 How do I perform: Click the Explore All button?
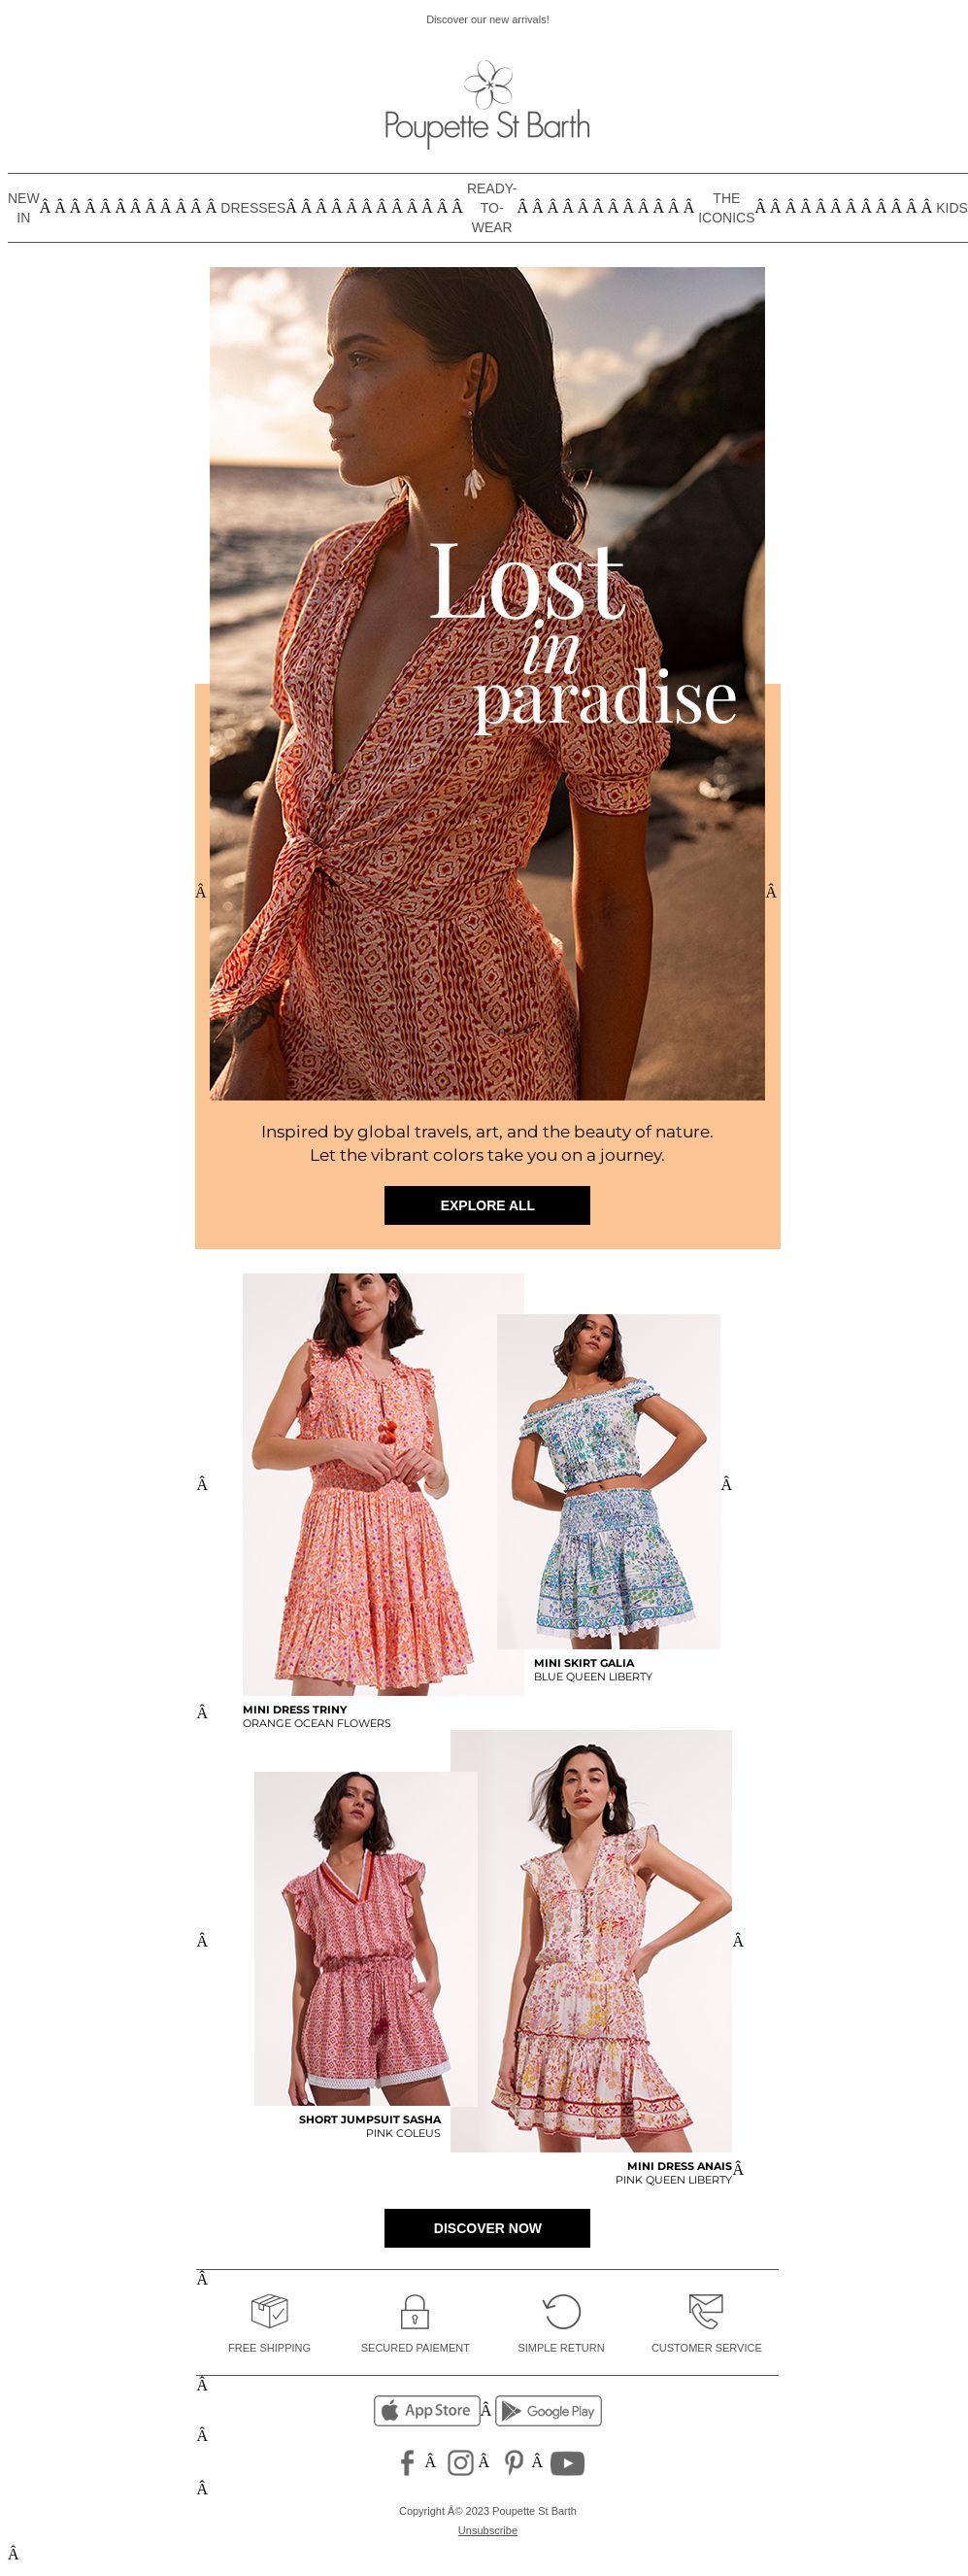(487, 1205)
